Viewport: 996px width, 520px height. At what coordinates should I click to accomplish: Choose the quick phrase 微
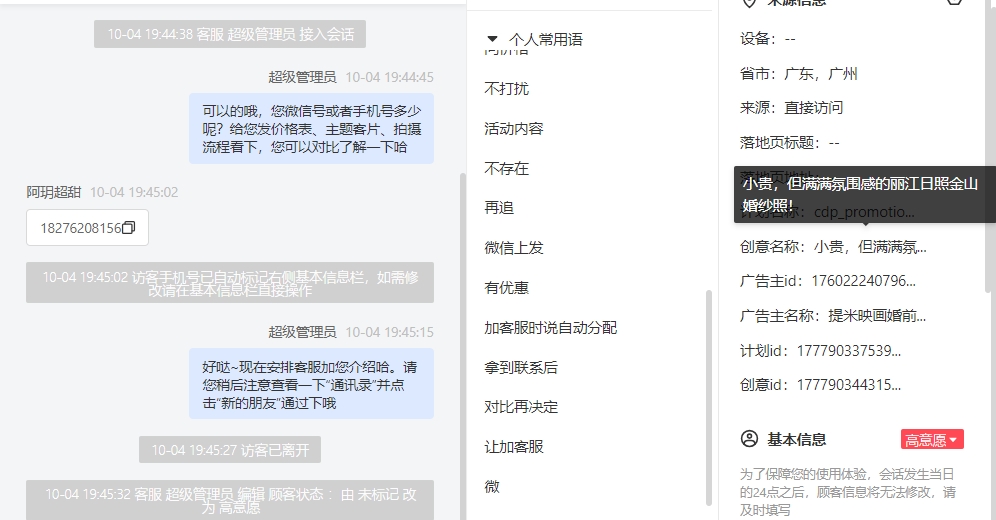[x=492, y=486]
